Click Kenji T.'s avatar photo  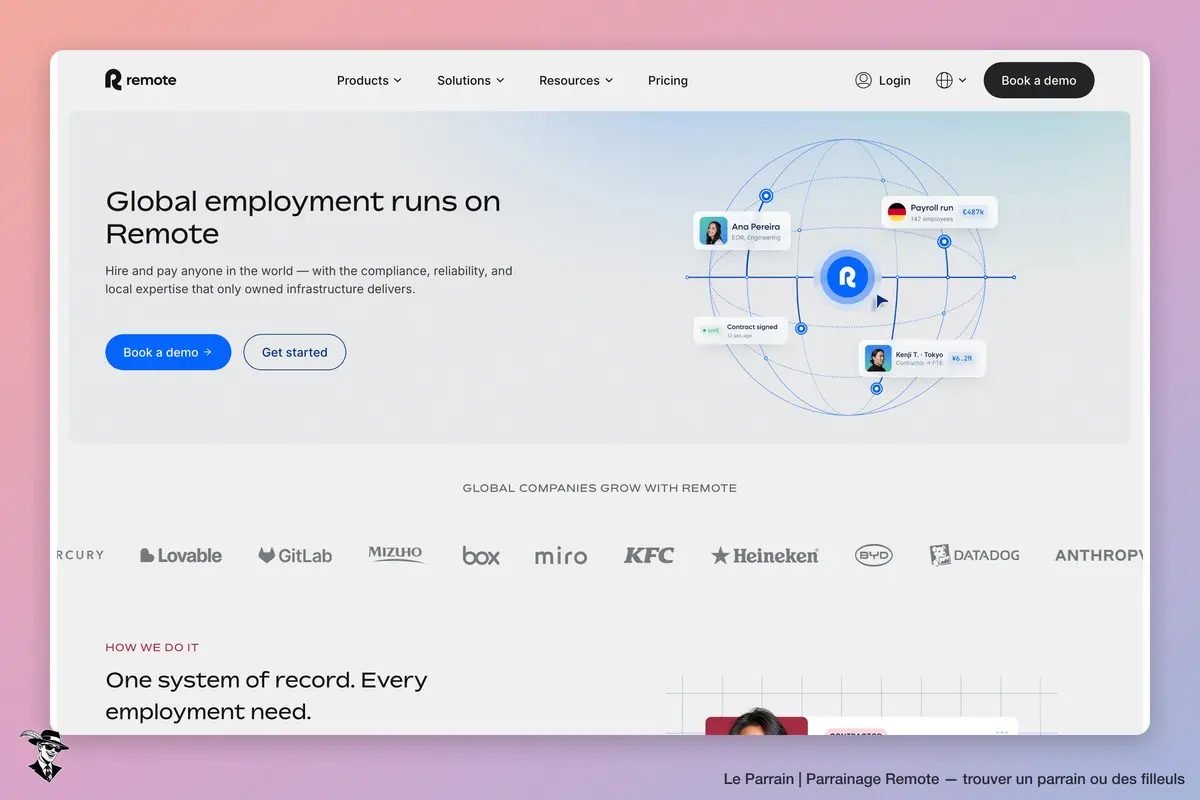878,358
